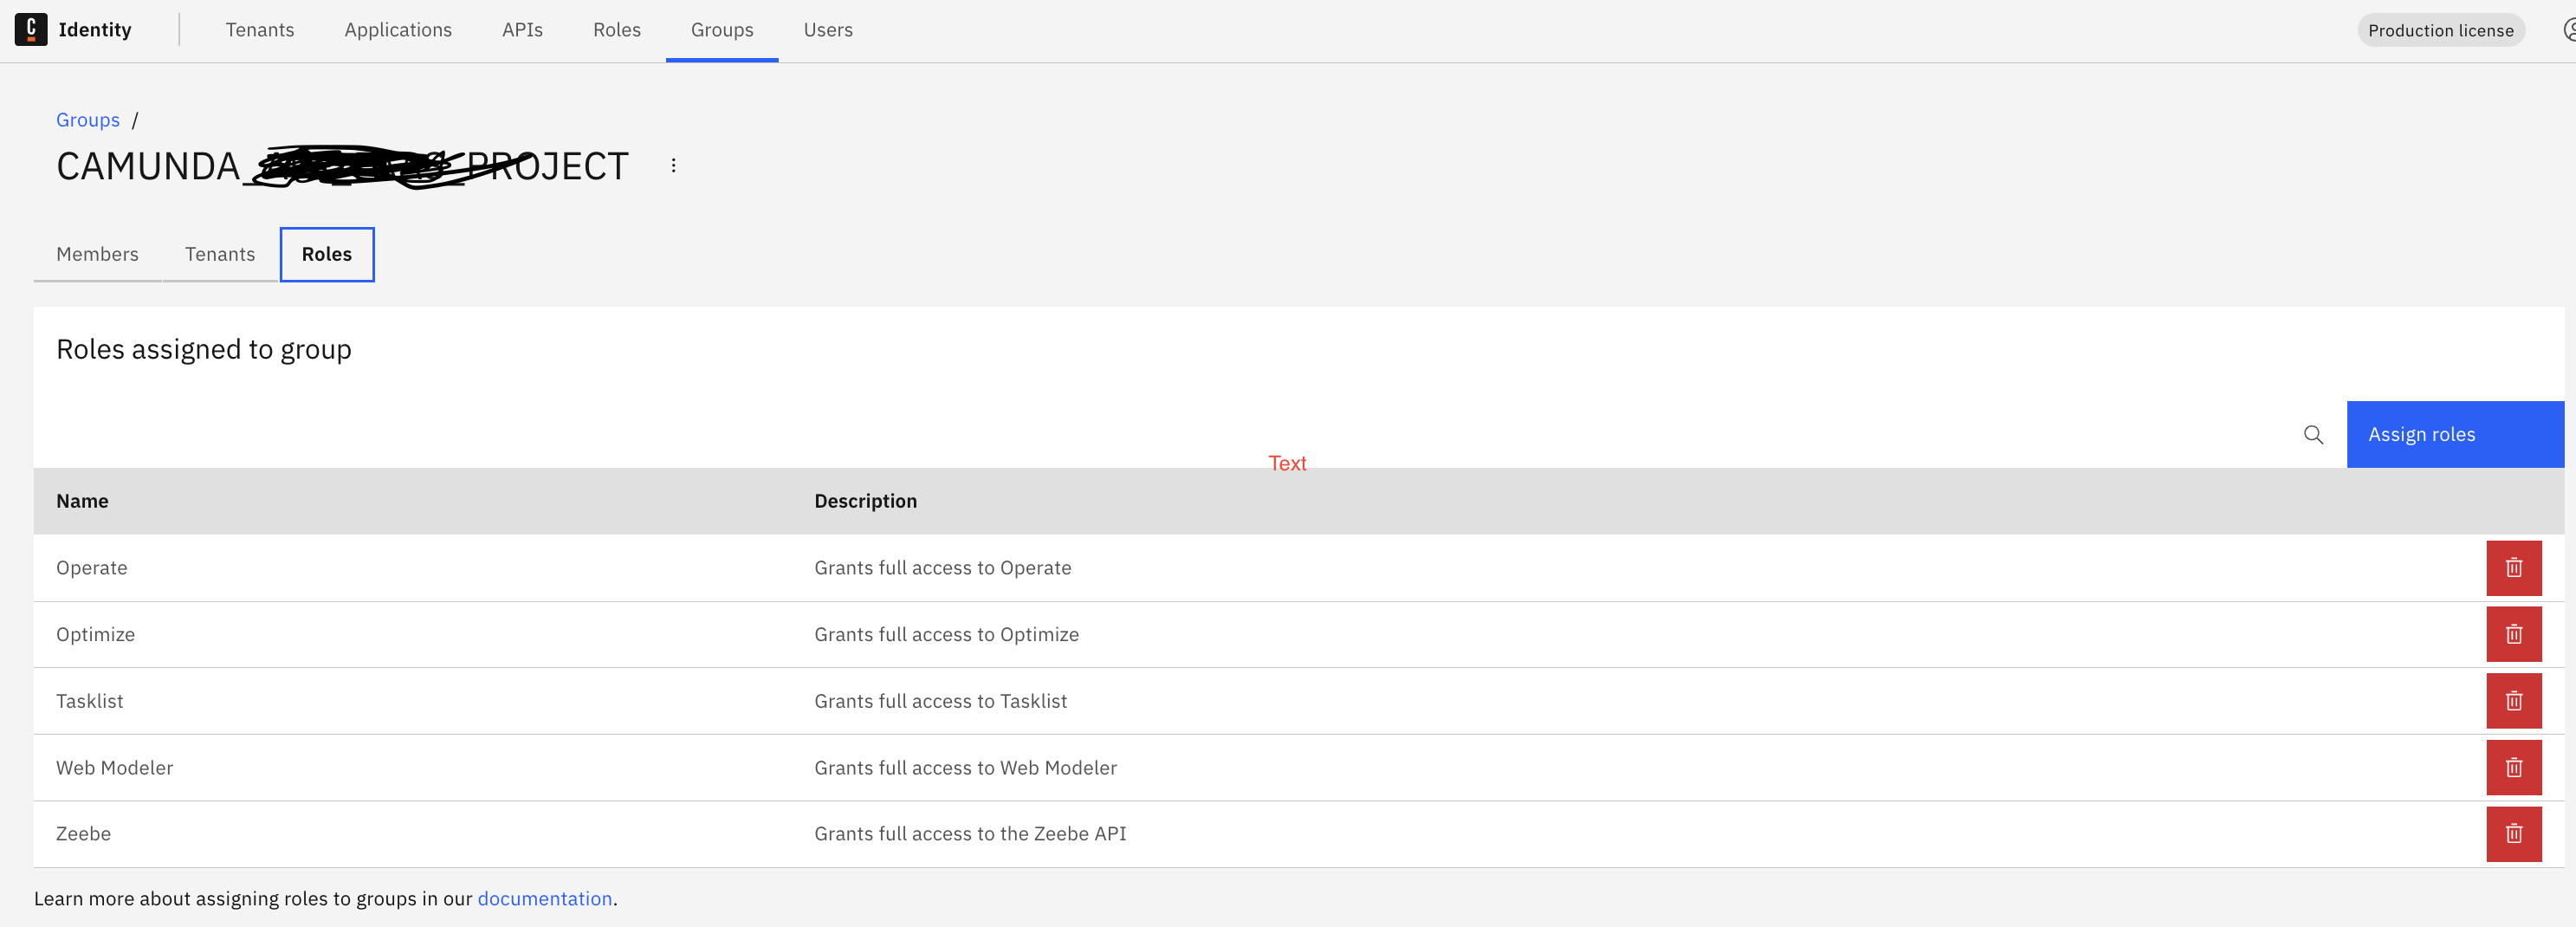Select the Tasklist role name cell
Viewport: 2576px width, 927px height.
coord(90,701)
